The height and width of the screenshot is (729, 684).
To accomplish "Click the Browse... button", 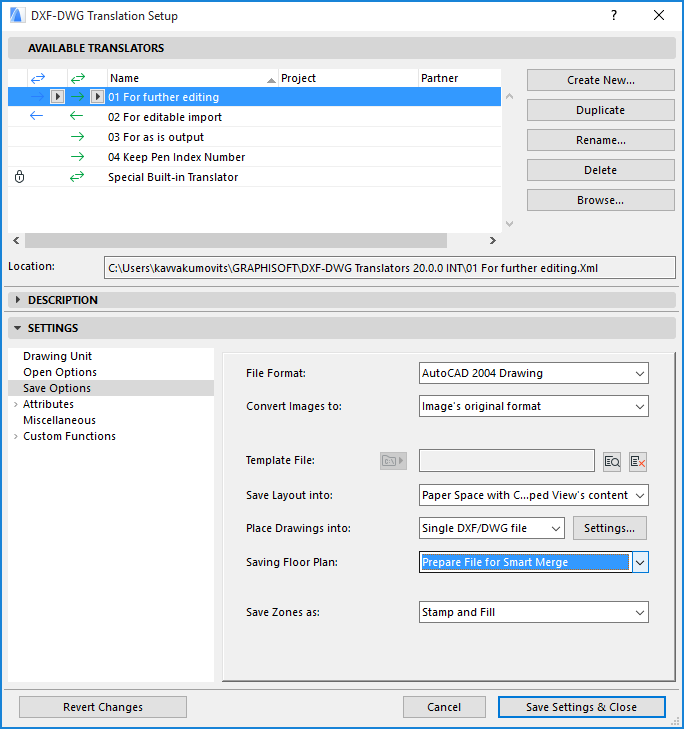I will [600, 200].
